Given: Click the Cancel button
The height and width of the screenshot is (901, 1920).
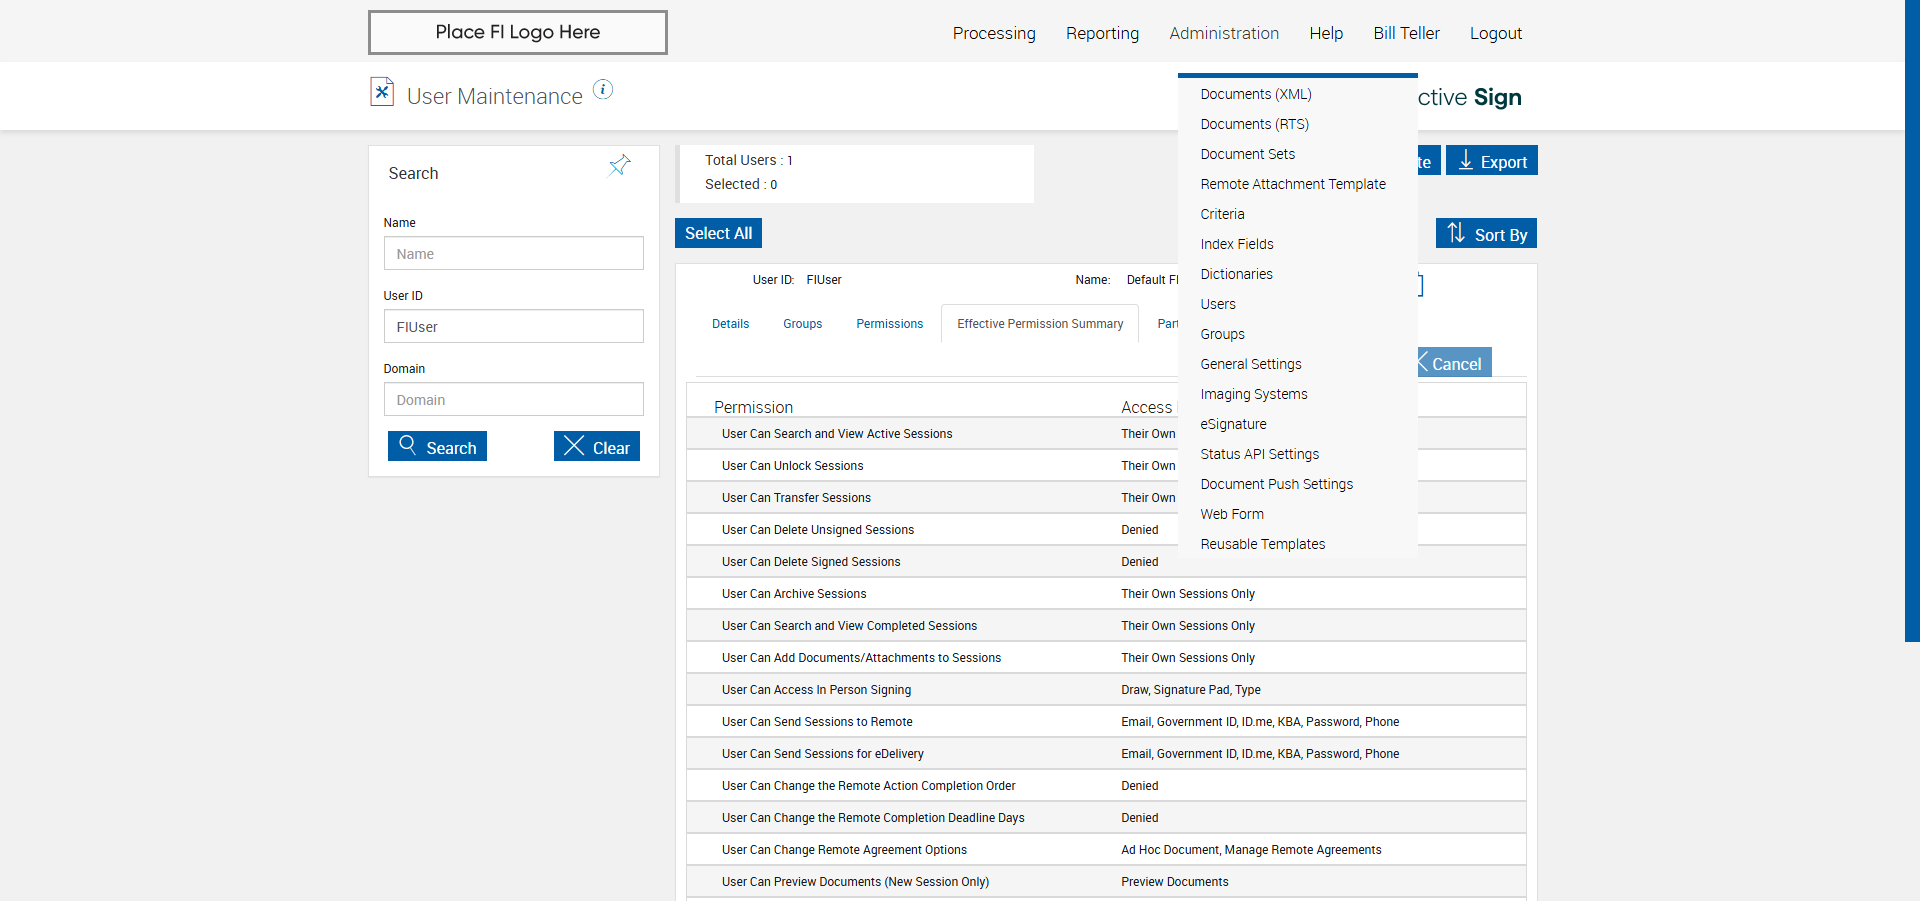Looking at the screenshot, I should click(1455, 363).
